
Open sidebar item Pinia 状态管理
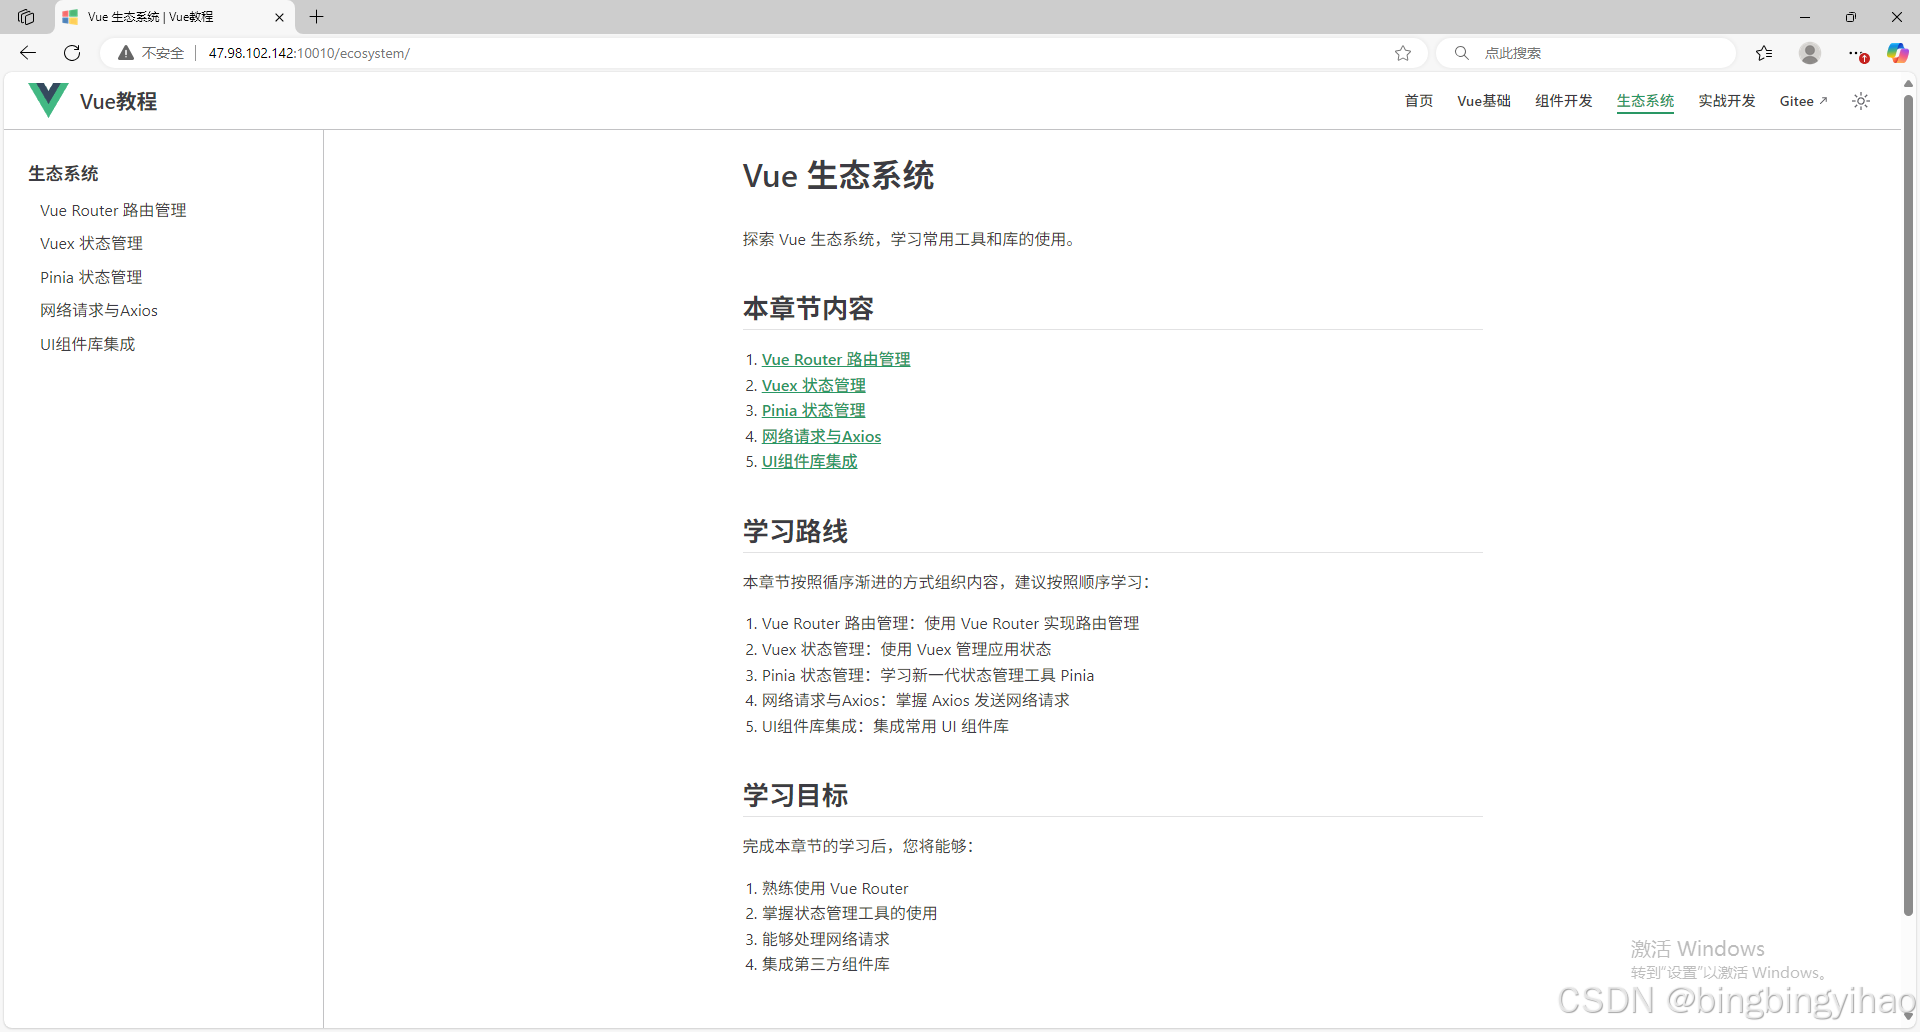click(91, 277)
